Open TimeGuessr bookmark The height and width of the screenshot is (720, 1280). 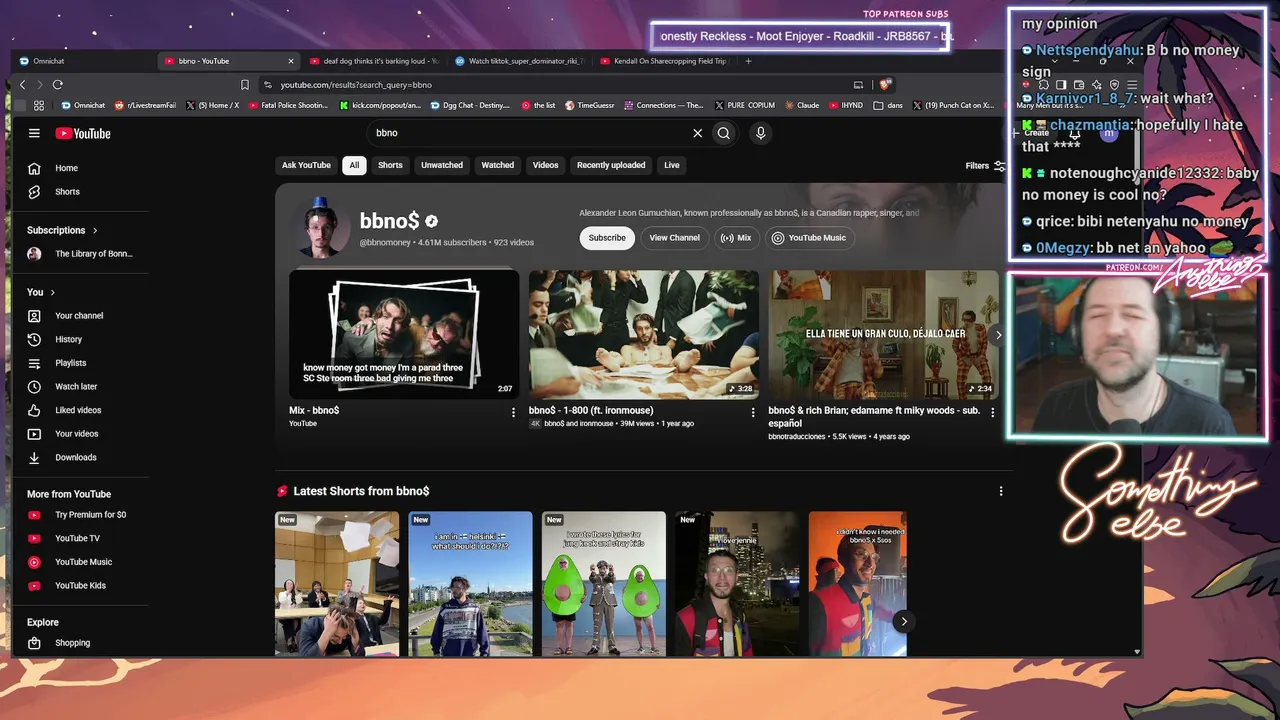click(x=590, y=105)
